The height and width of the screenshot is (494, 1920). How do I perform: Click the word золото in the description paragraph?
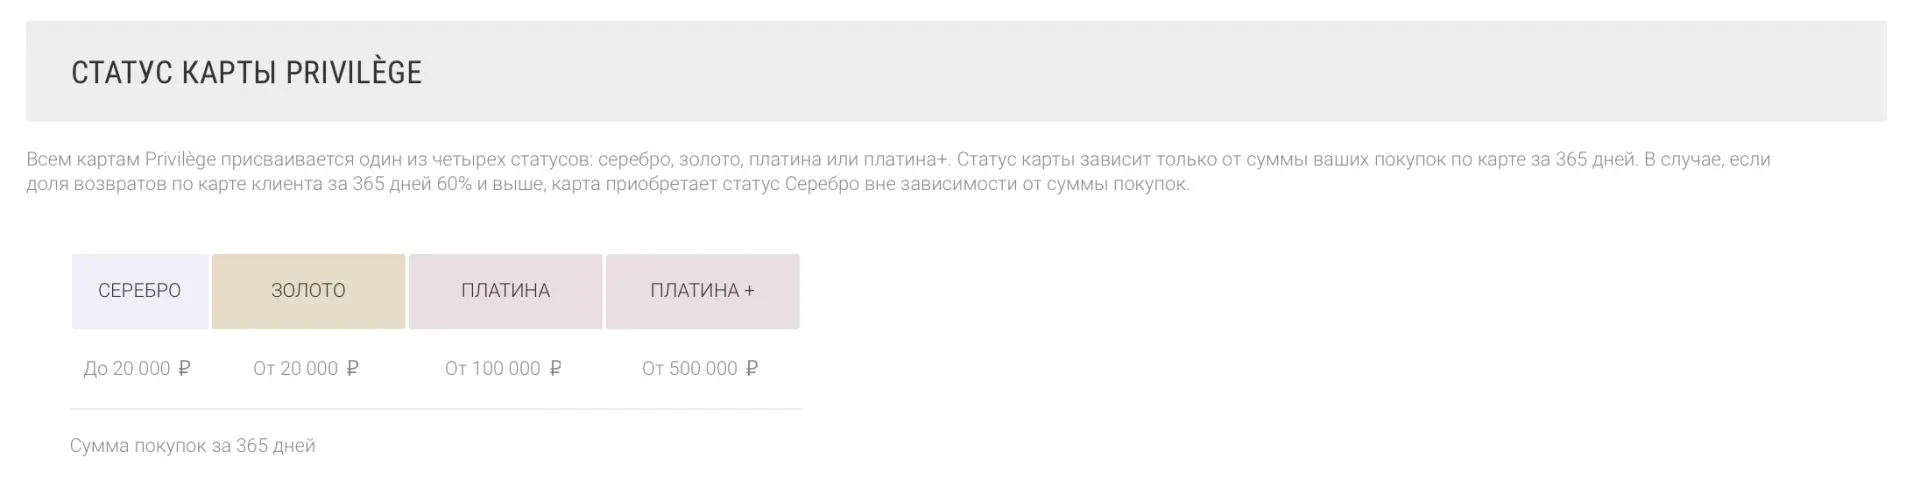(708, 159)
